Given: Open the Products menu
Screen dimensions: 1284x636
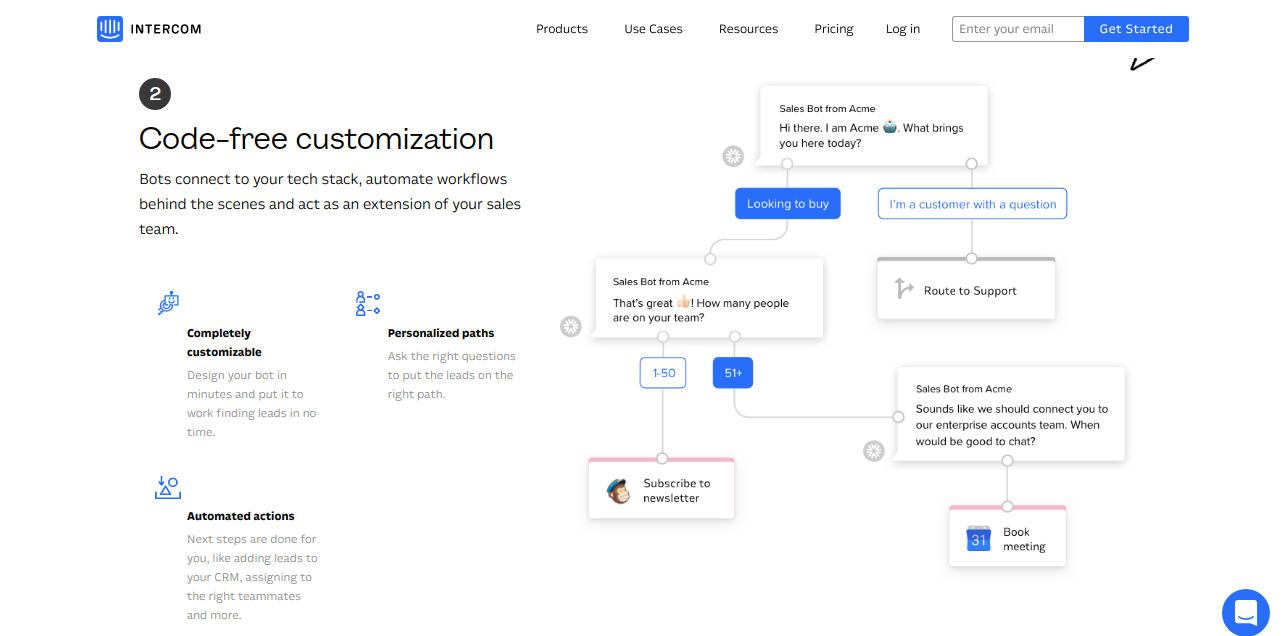Looking at the screenshot, I should tap(562, 29).
